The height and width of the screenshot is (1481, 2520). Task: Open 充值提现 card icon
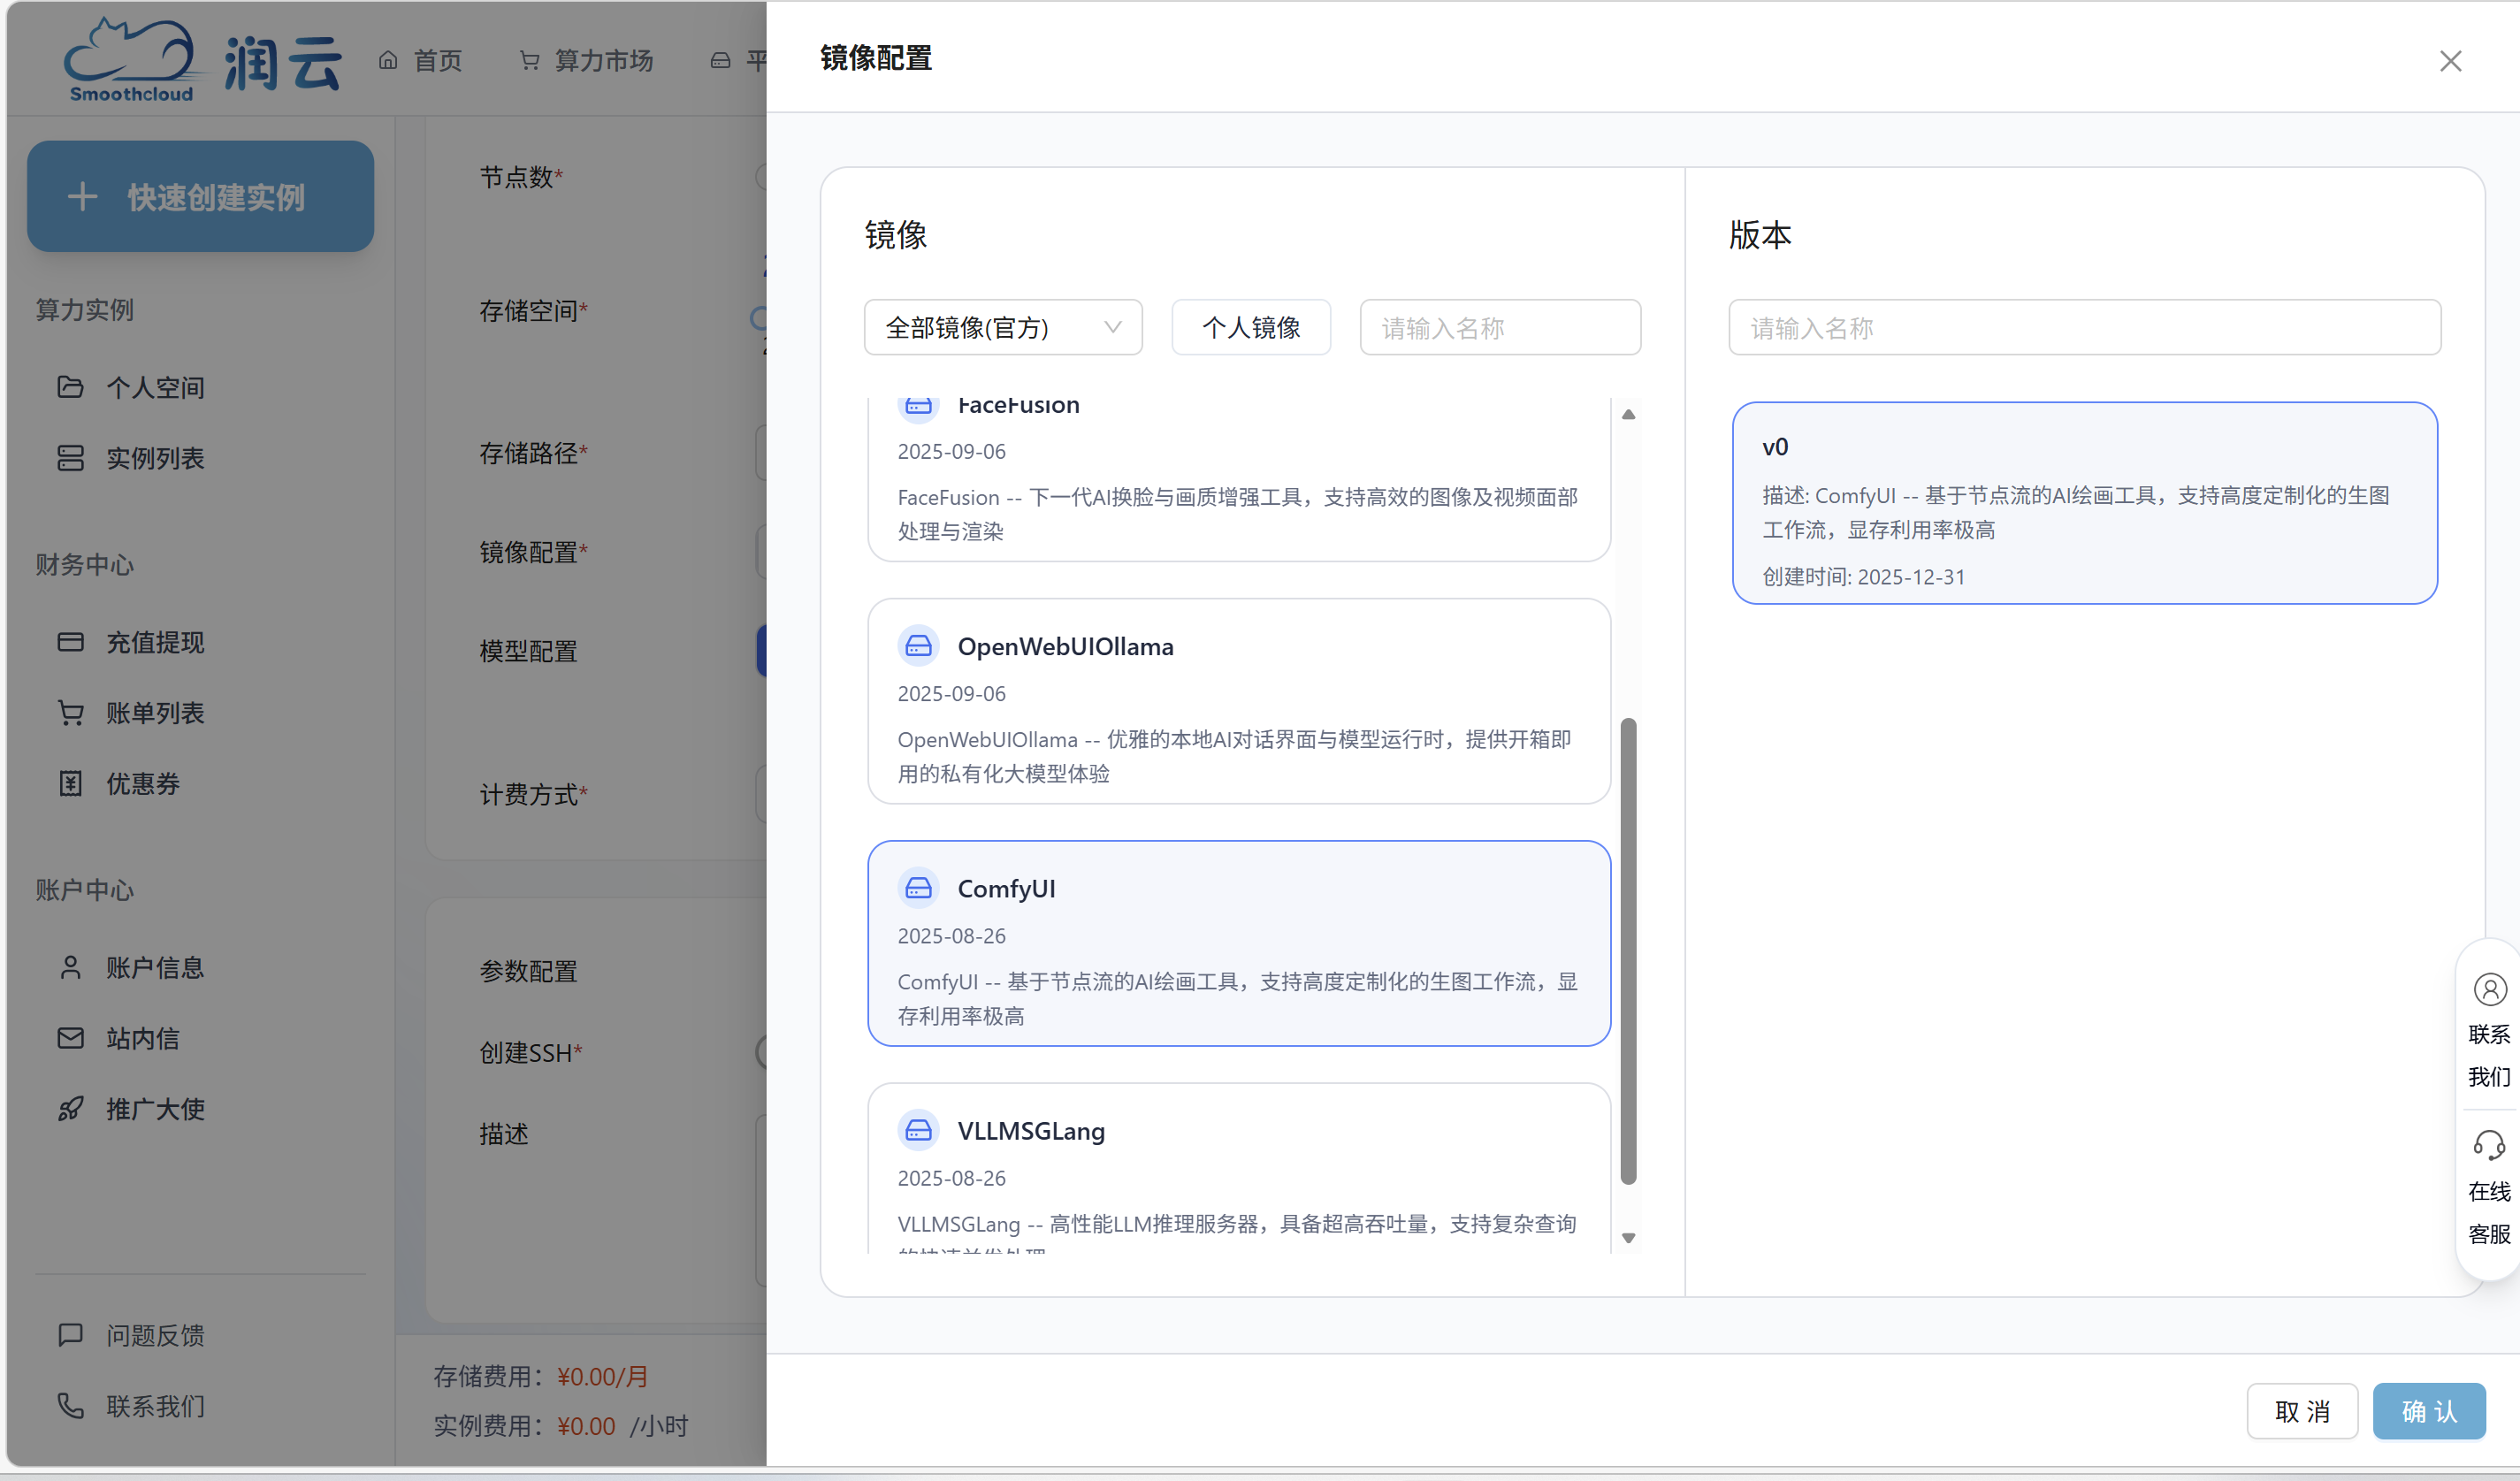pyautogui.click(x=70, y=641)
